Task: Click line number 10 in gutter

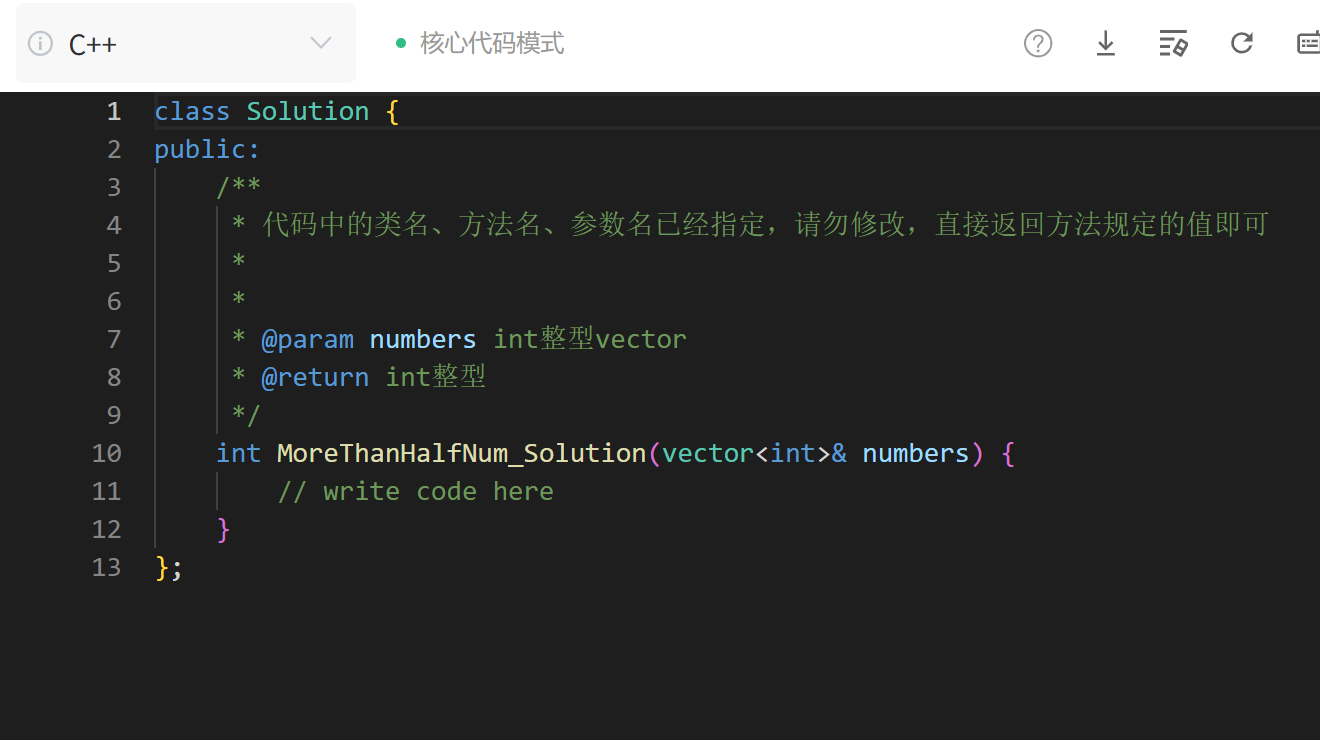Action: (x=106, y=453)
